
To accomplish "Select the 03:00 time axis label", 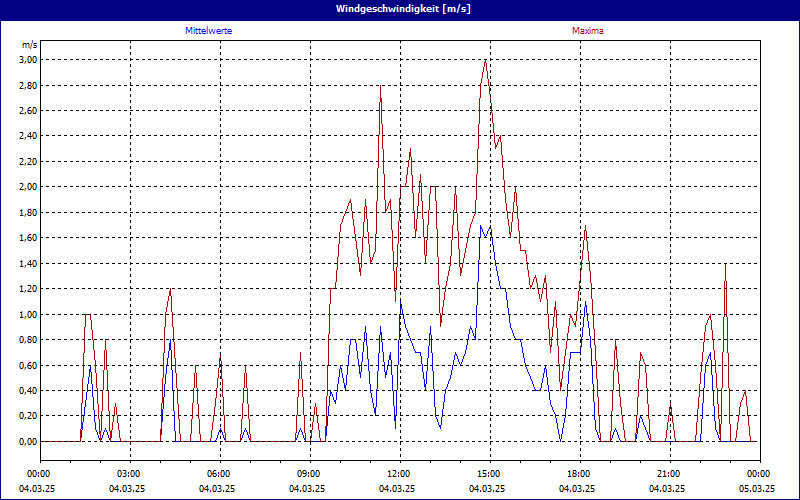I will [128, 474].
